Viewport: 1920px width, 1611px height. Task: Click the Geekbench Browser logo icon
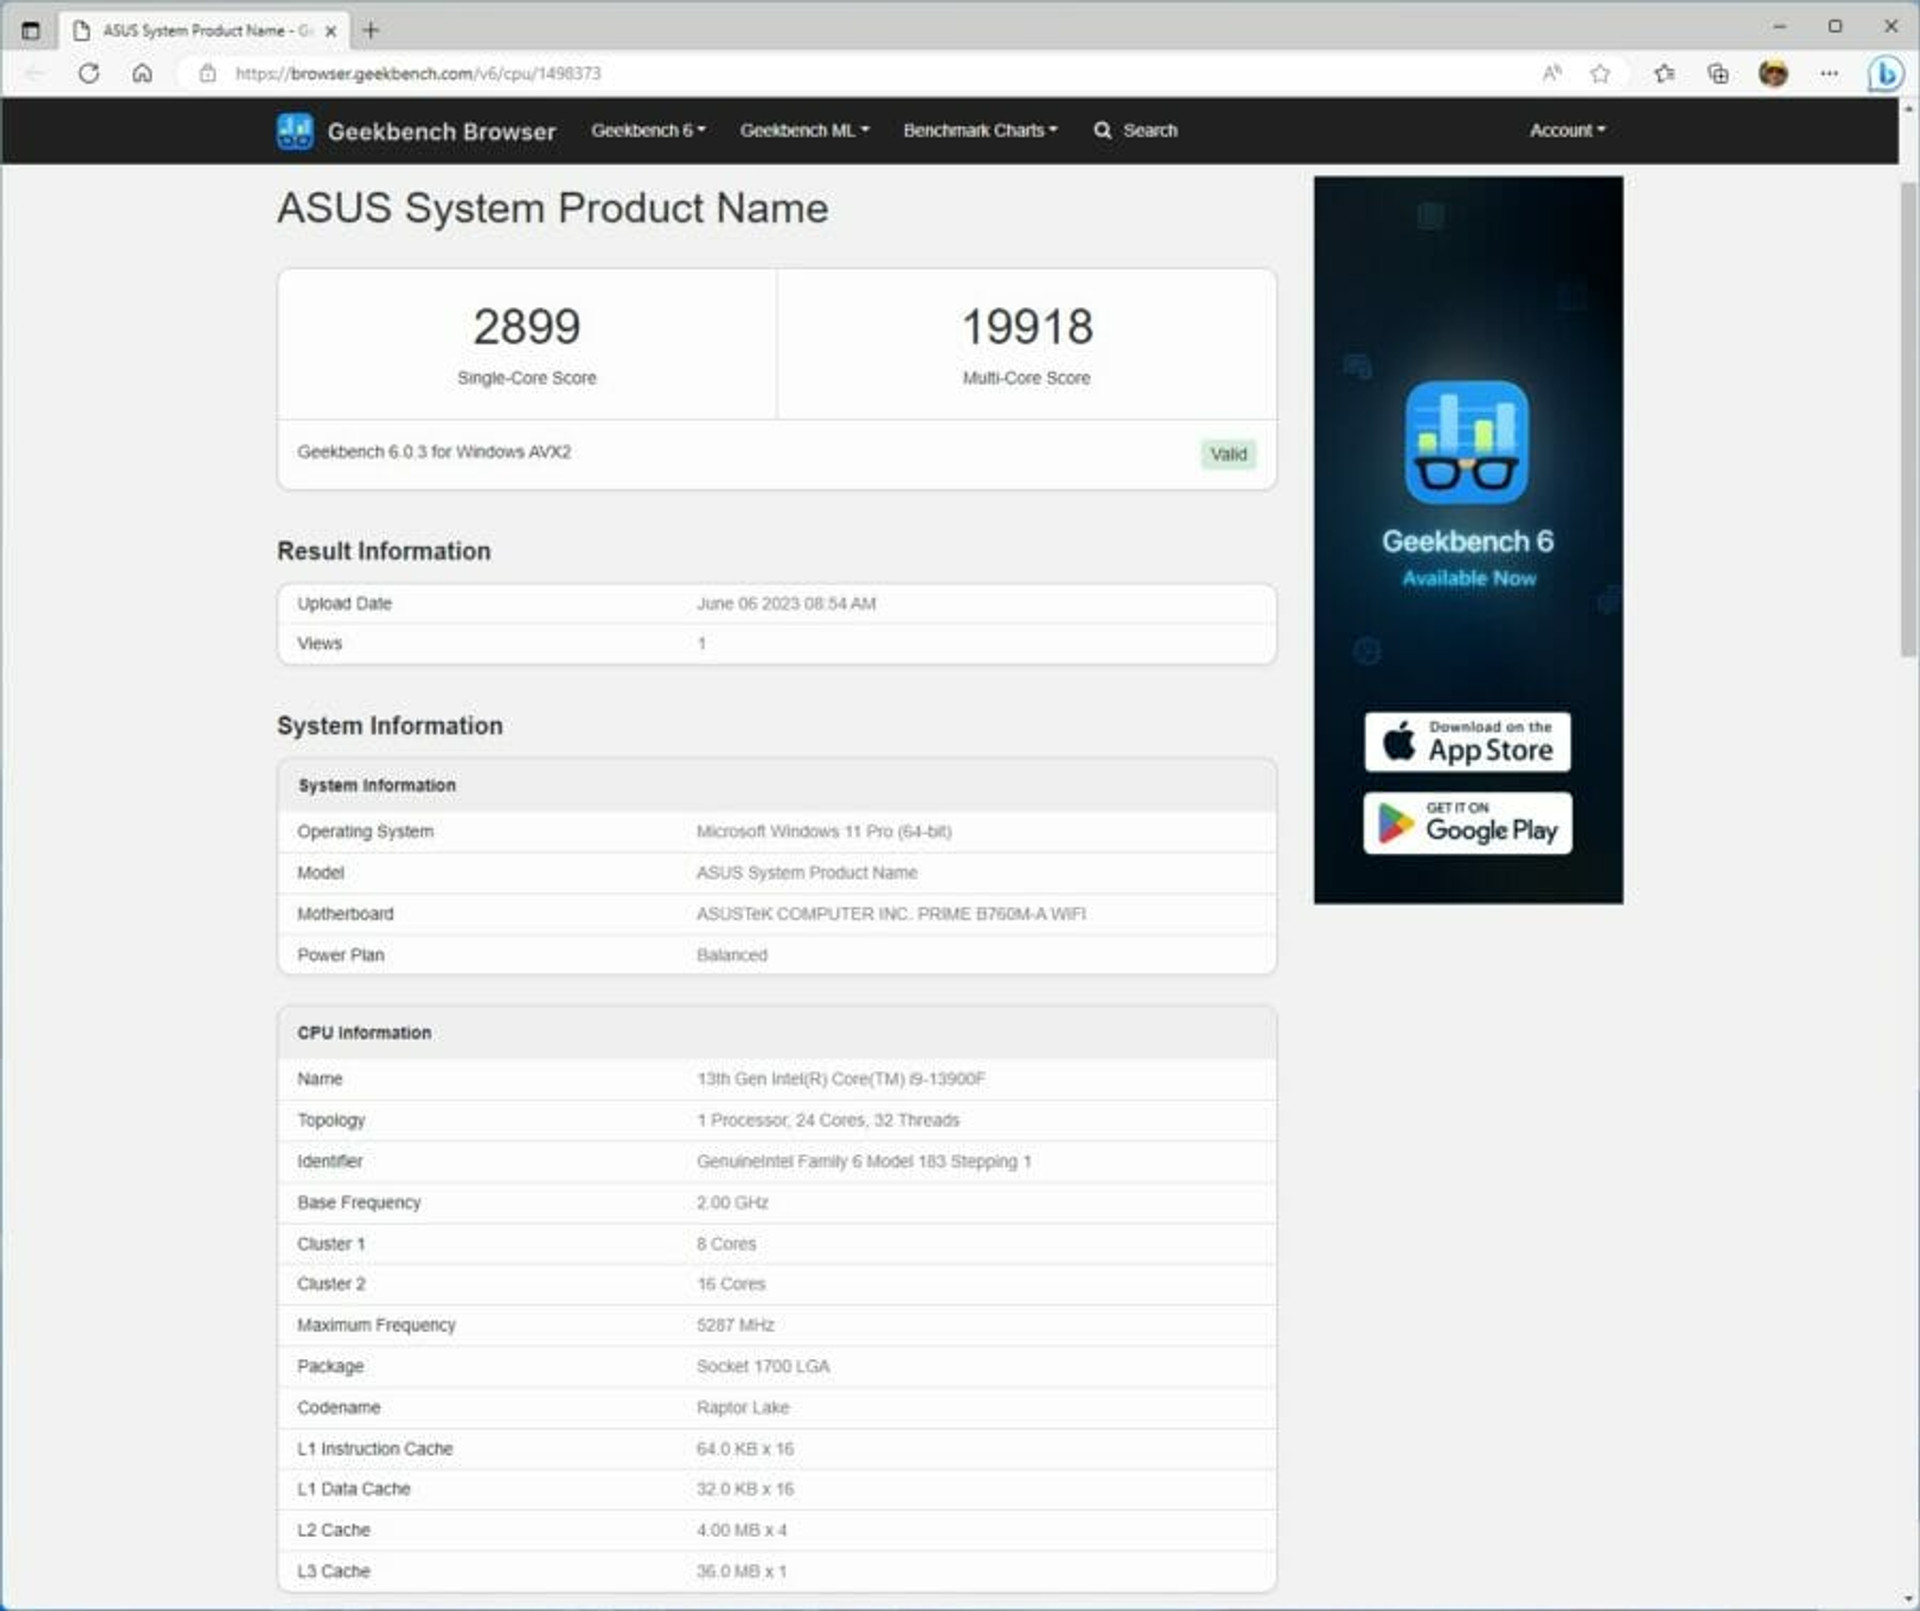click(x=295, y=131)
